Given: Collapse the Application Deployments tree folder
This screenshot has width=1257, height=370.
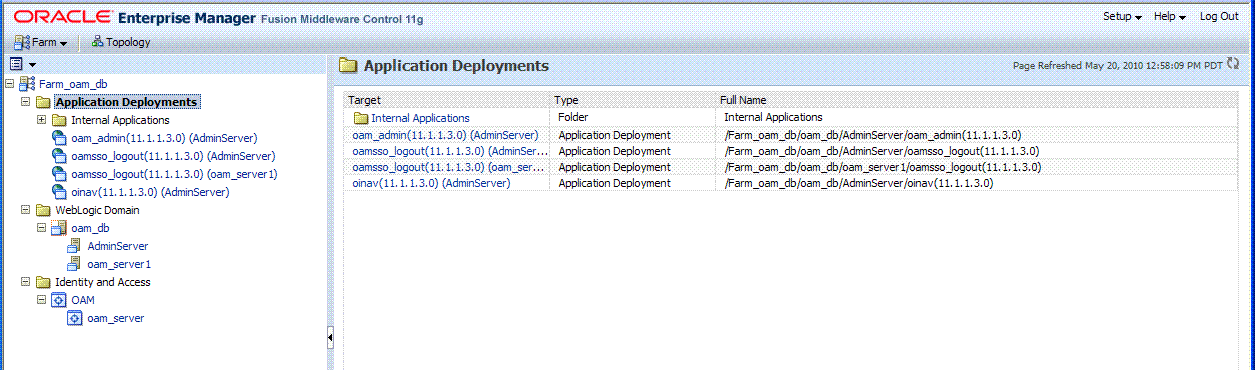Looking at the screenshot, I should (25, 102).
